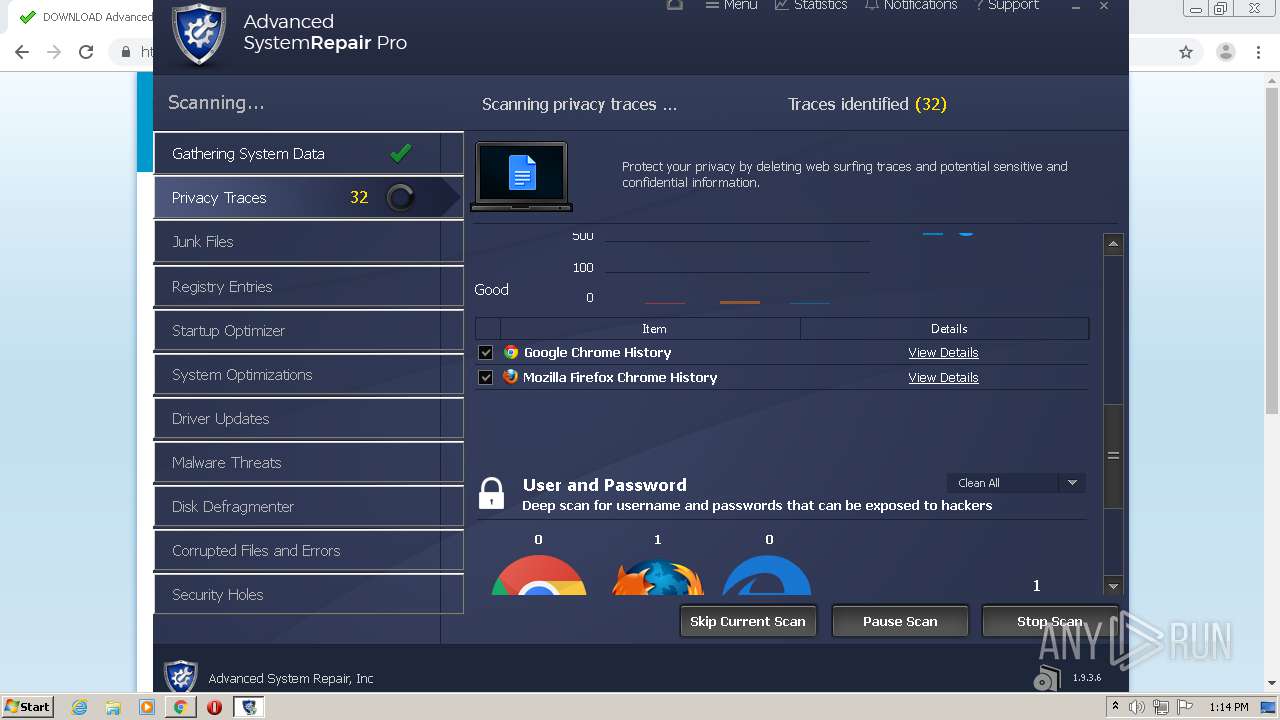Select the Registry Entries step
The width and height of the screenshot is (1280, 720).
point(308,287)
